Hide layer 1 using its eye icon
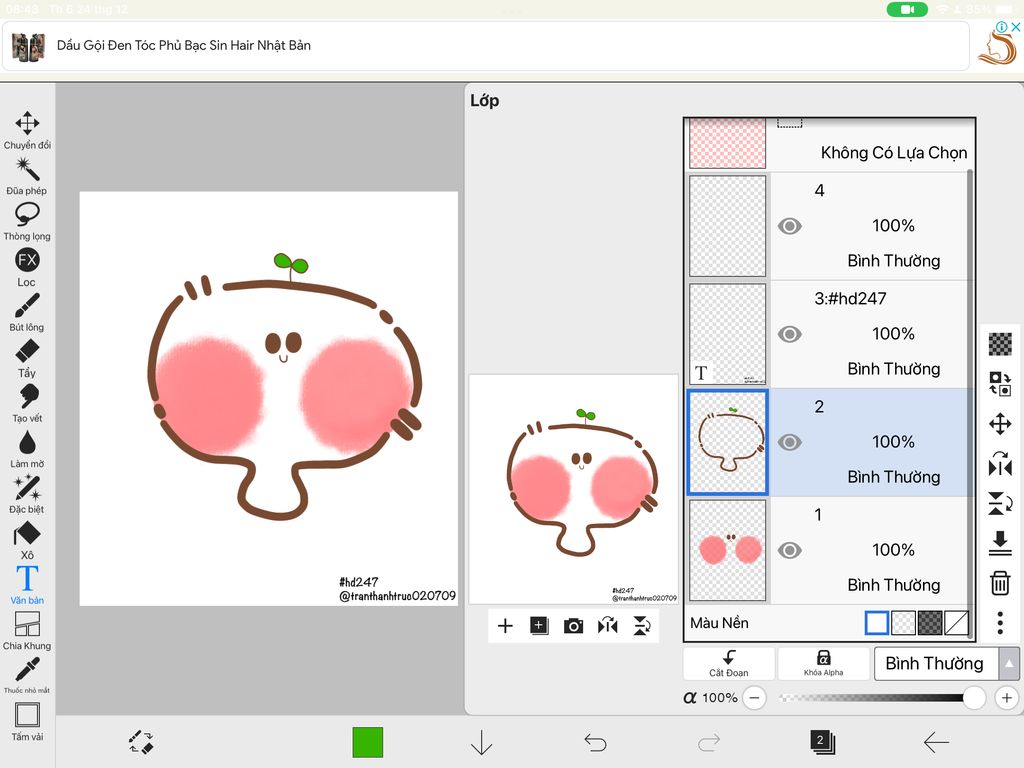 790,551
